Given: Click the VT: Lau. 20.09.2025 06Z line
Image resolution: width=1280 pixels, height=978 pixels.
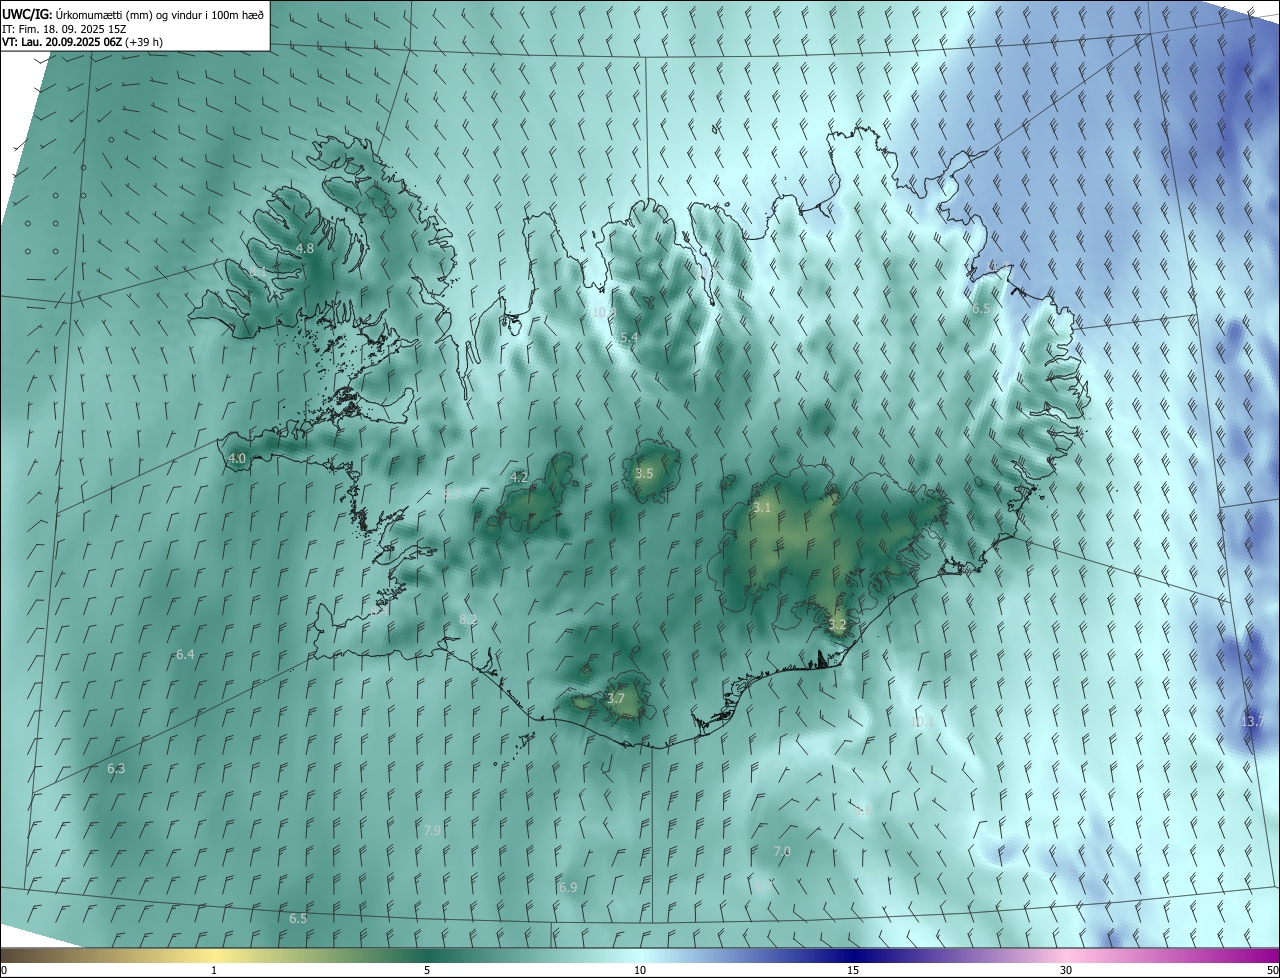Looking at the screenshot, I should pos(82,42).
